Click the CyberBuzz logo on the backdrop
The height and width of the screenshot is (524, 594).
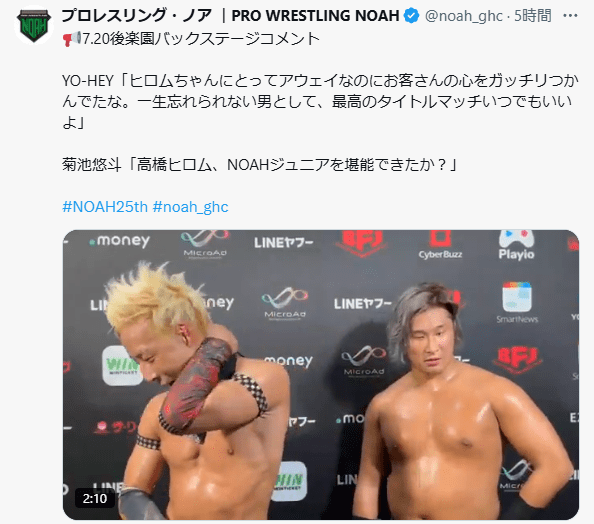pos(440,246)
